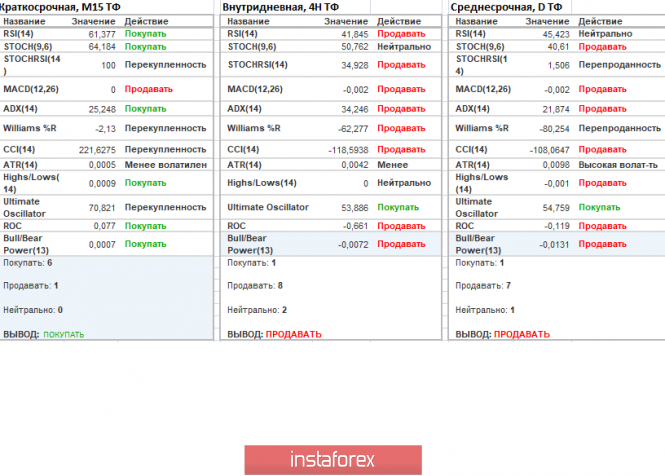Click the STOCHRSI value 34,928
665x476 pixels.
coord(355,65)
